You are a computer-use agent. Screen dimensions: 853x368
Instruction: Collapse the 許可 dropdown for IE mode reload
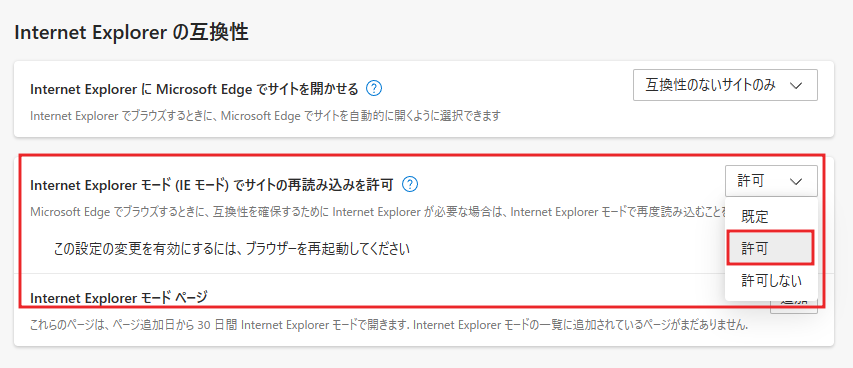(771, 181)
